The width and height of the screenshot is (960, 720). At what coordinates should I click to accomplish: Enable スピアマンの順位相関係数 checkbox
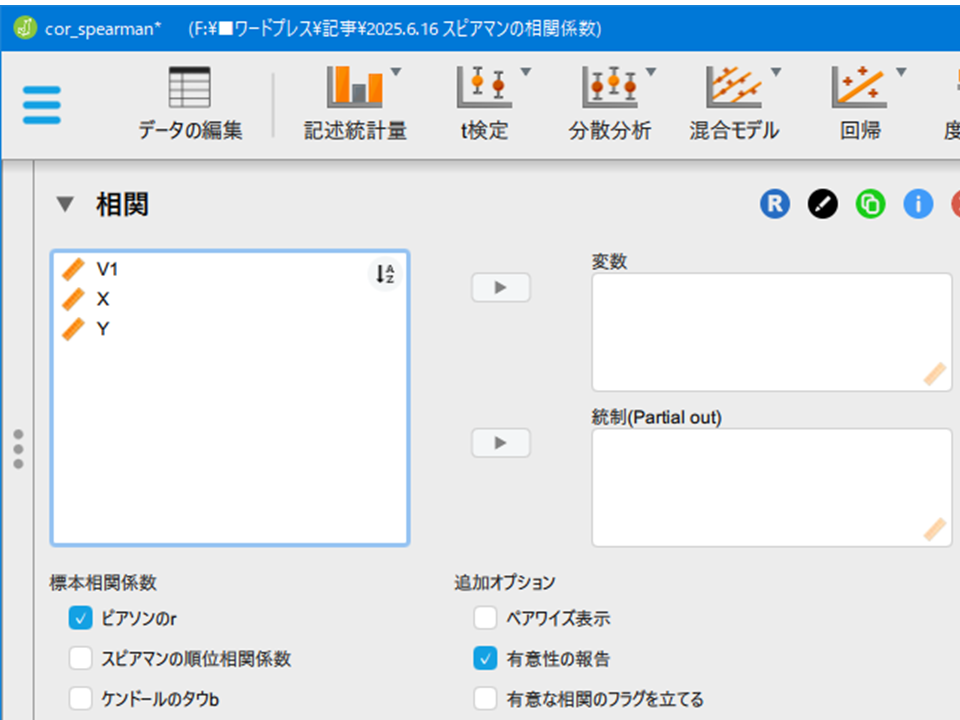81,659
